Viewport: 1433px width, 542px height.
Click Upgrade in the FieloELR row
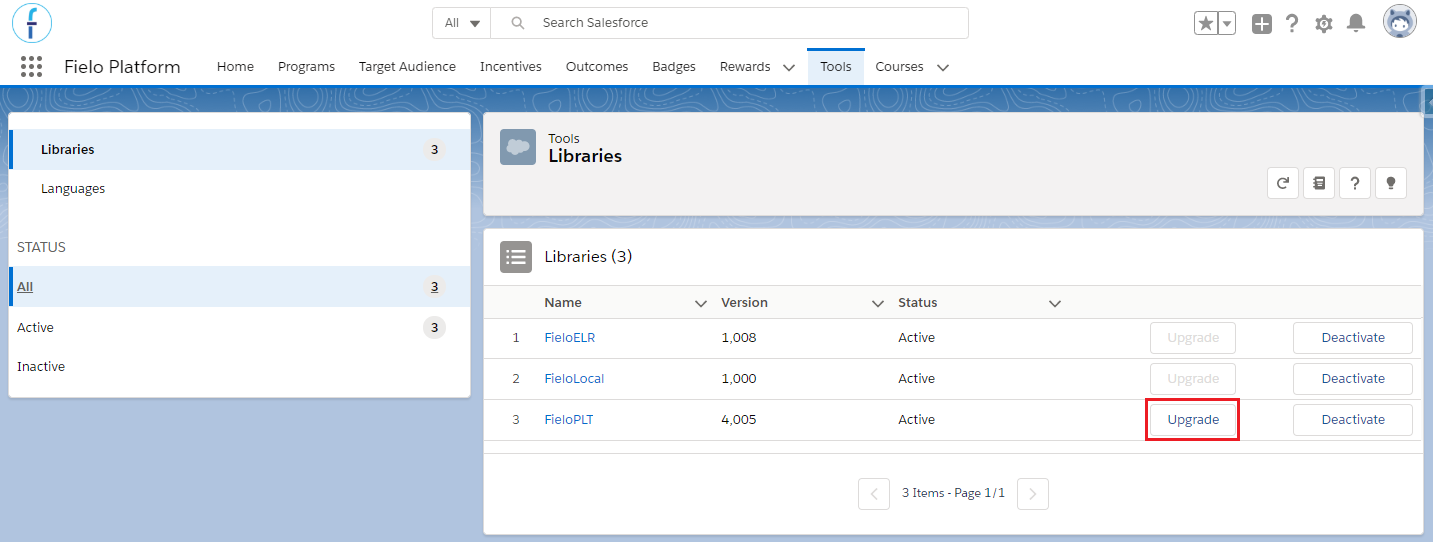coord(1193,338)
